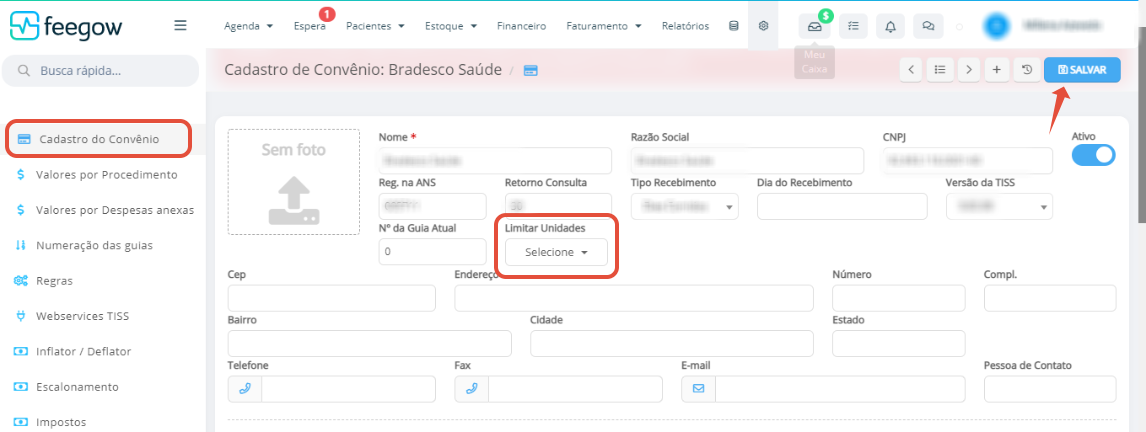Click the Endereço input field
The width and height of the screenshot is (1146, 432).
[x=634, y=298]
